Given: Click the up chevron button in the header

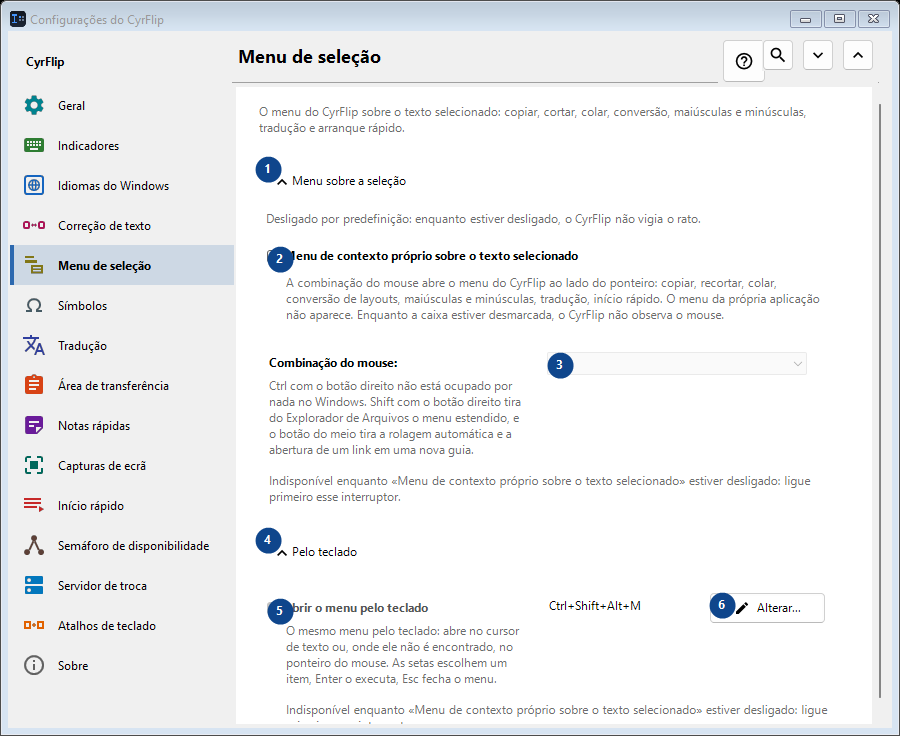Looking at the screenshot, I should coord(858,55).
